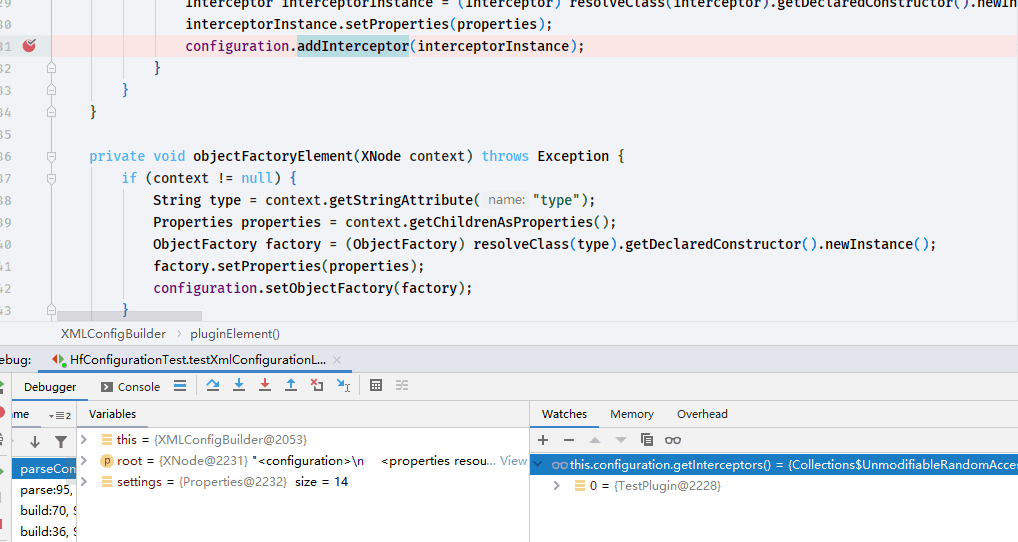Click the Step Into icon
The height and width of the screenshot is (542, 1018).
tap(239, 386)
